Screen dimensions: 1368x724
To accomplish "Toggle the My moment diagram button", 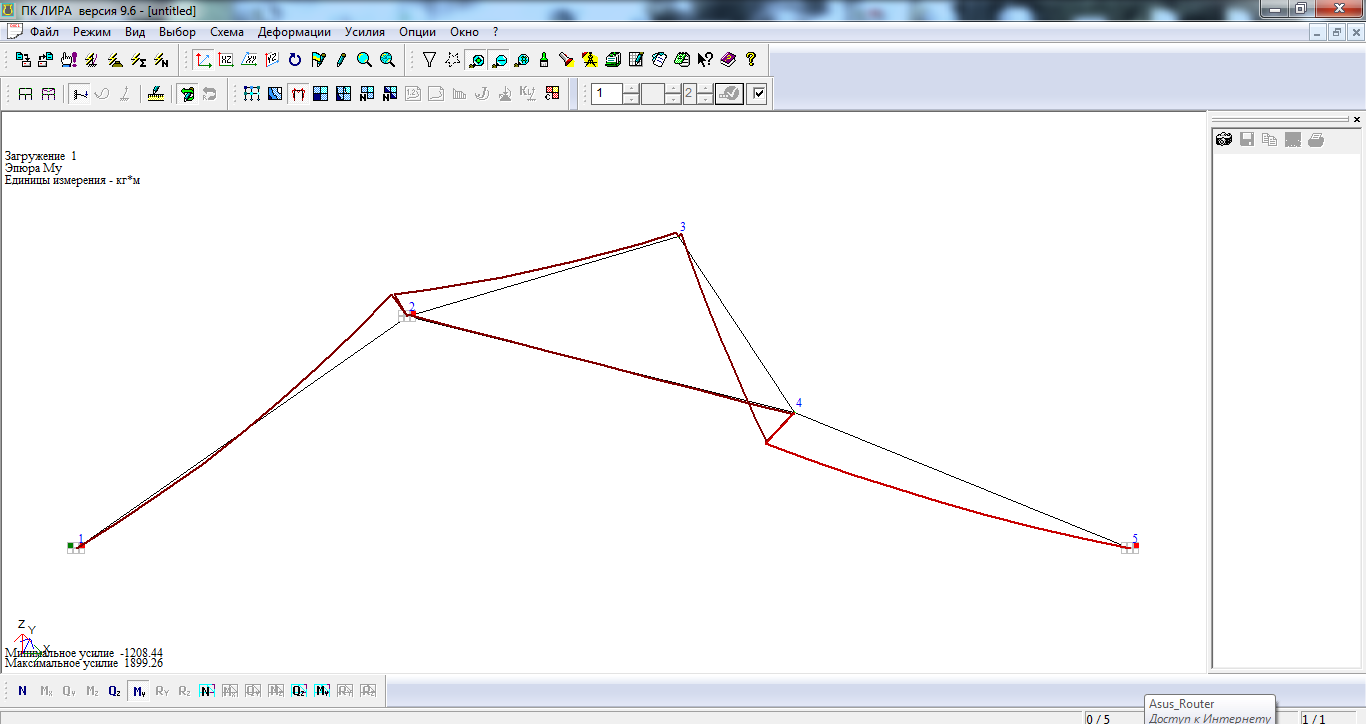I will pos(139,690).
